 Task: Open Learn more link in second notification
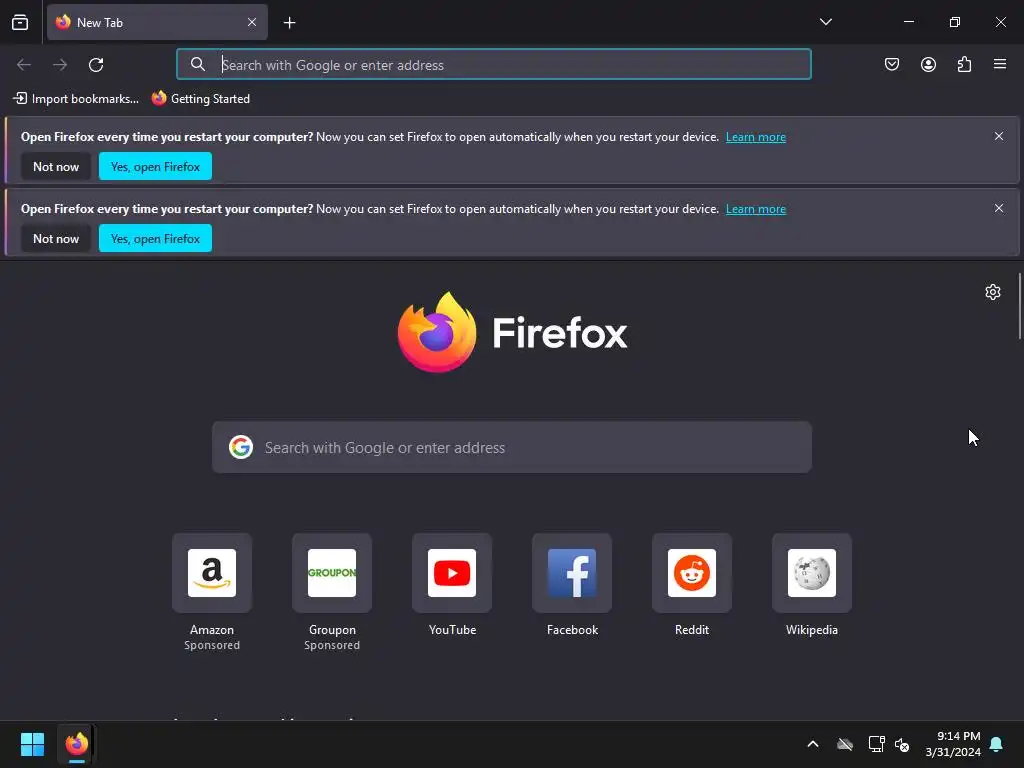pos(756,209)
